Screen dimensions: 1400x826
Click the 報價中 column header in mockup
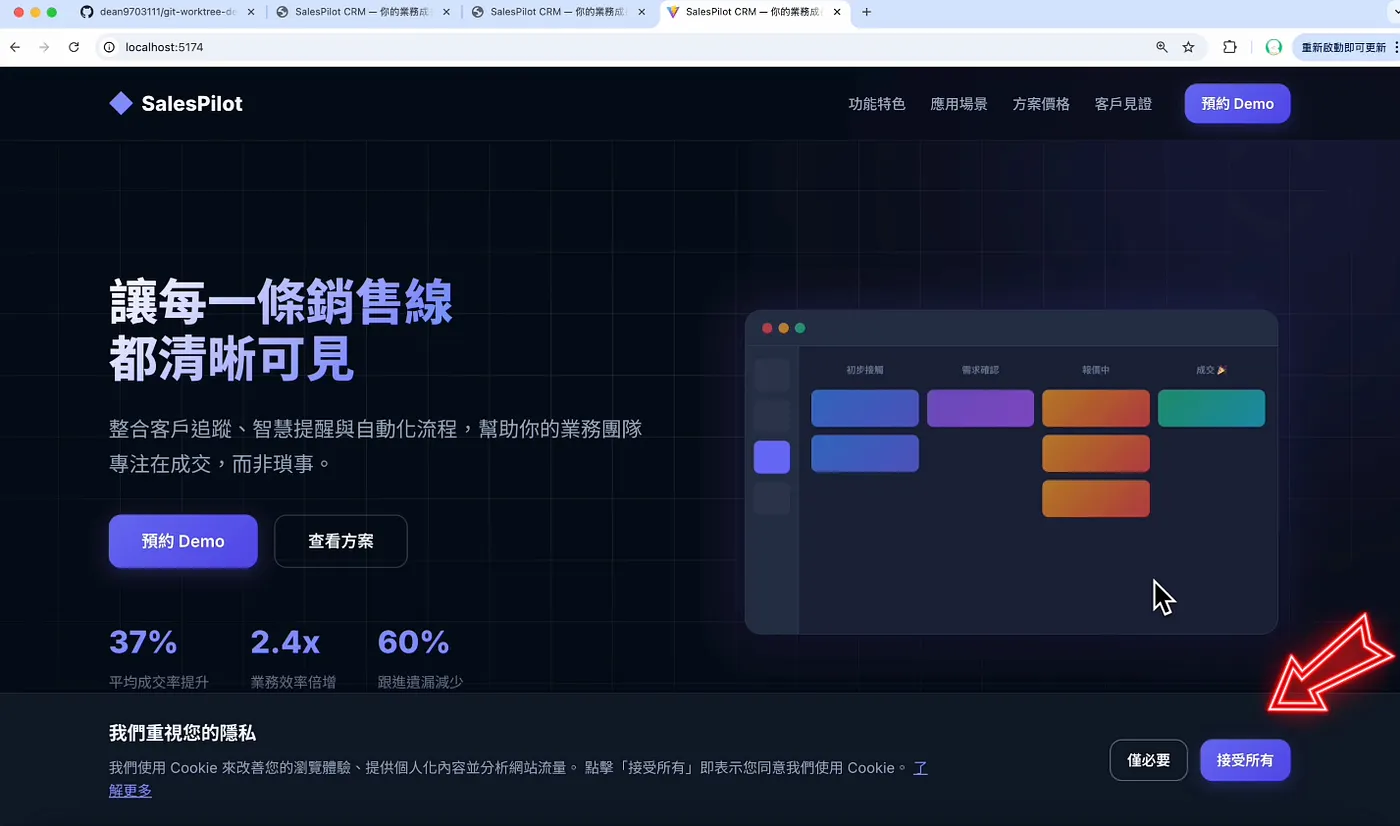point(1096,370)
